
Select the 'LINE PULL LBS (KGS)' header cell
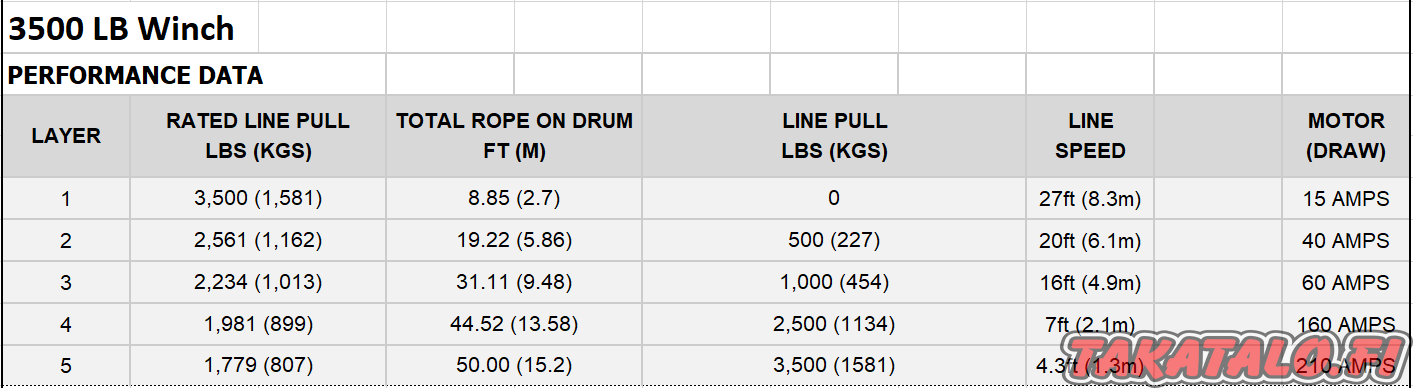[834, 136]
